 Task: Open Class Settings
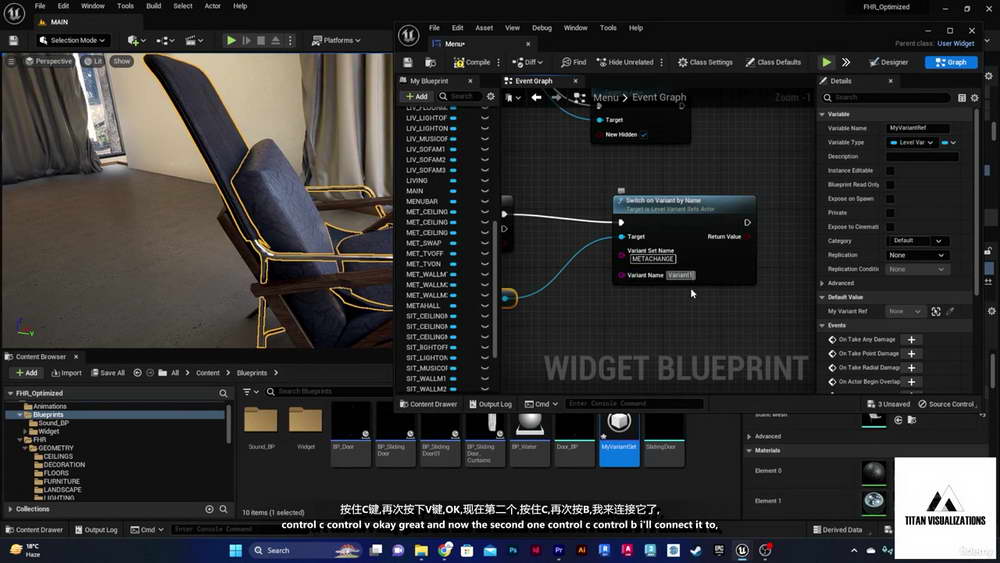(x=705, y=62)
